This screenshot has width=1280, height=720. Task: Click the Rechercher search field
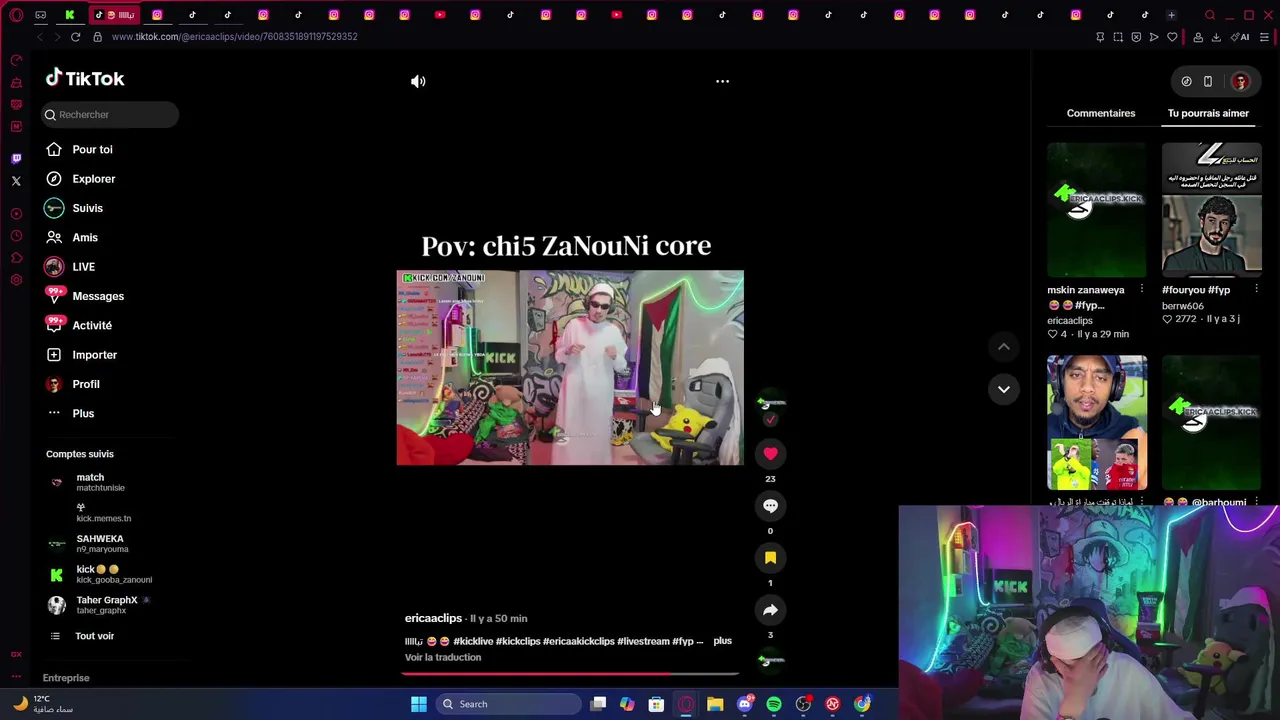click(x=110, y=114)
